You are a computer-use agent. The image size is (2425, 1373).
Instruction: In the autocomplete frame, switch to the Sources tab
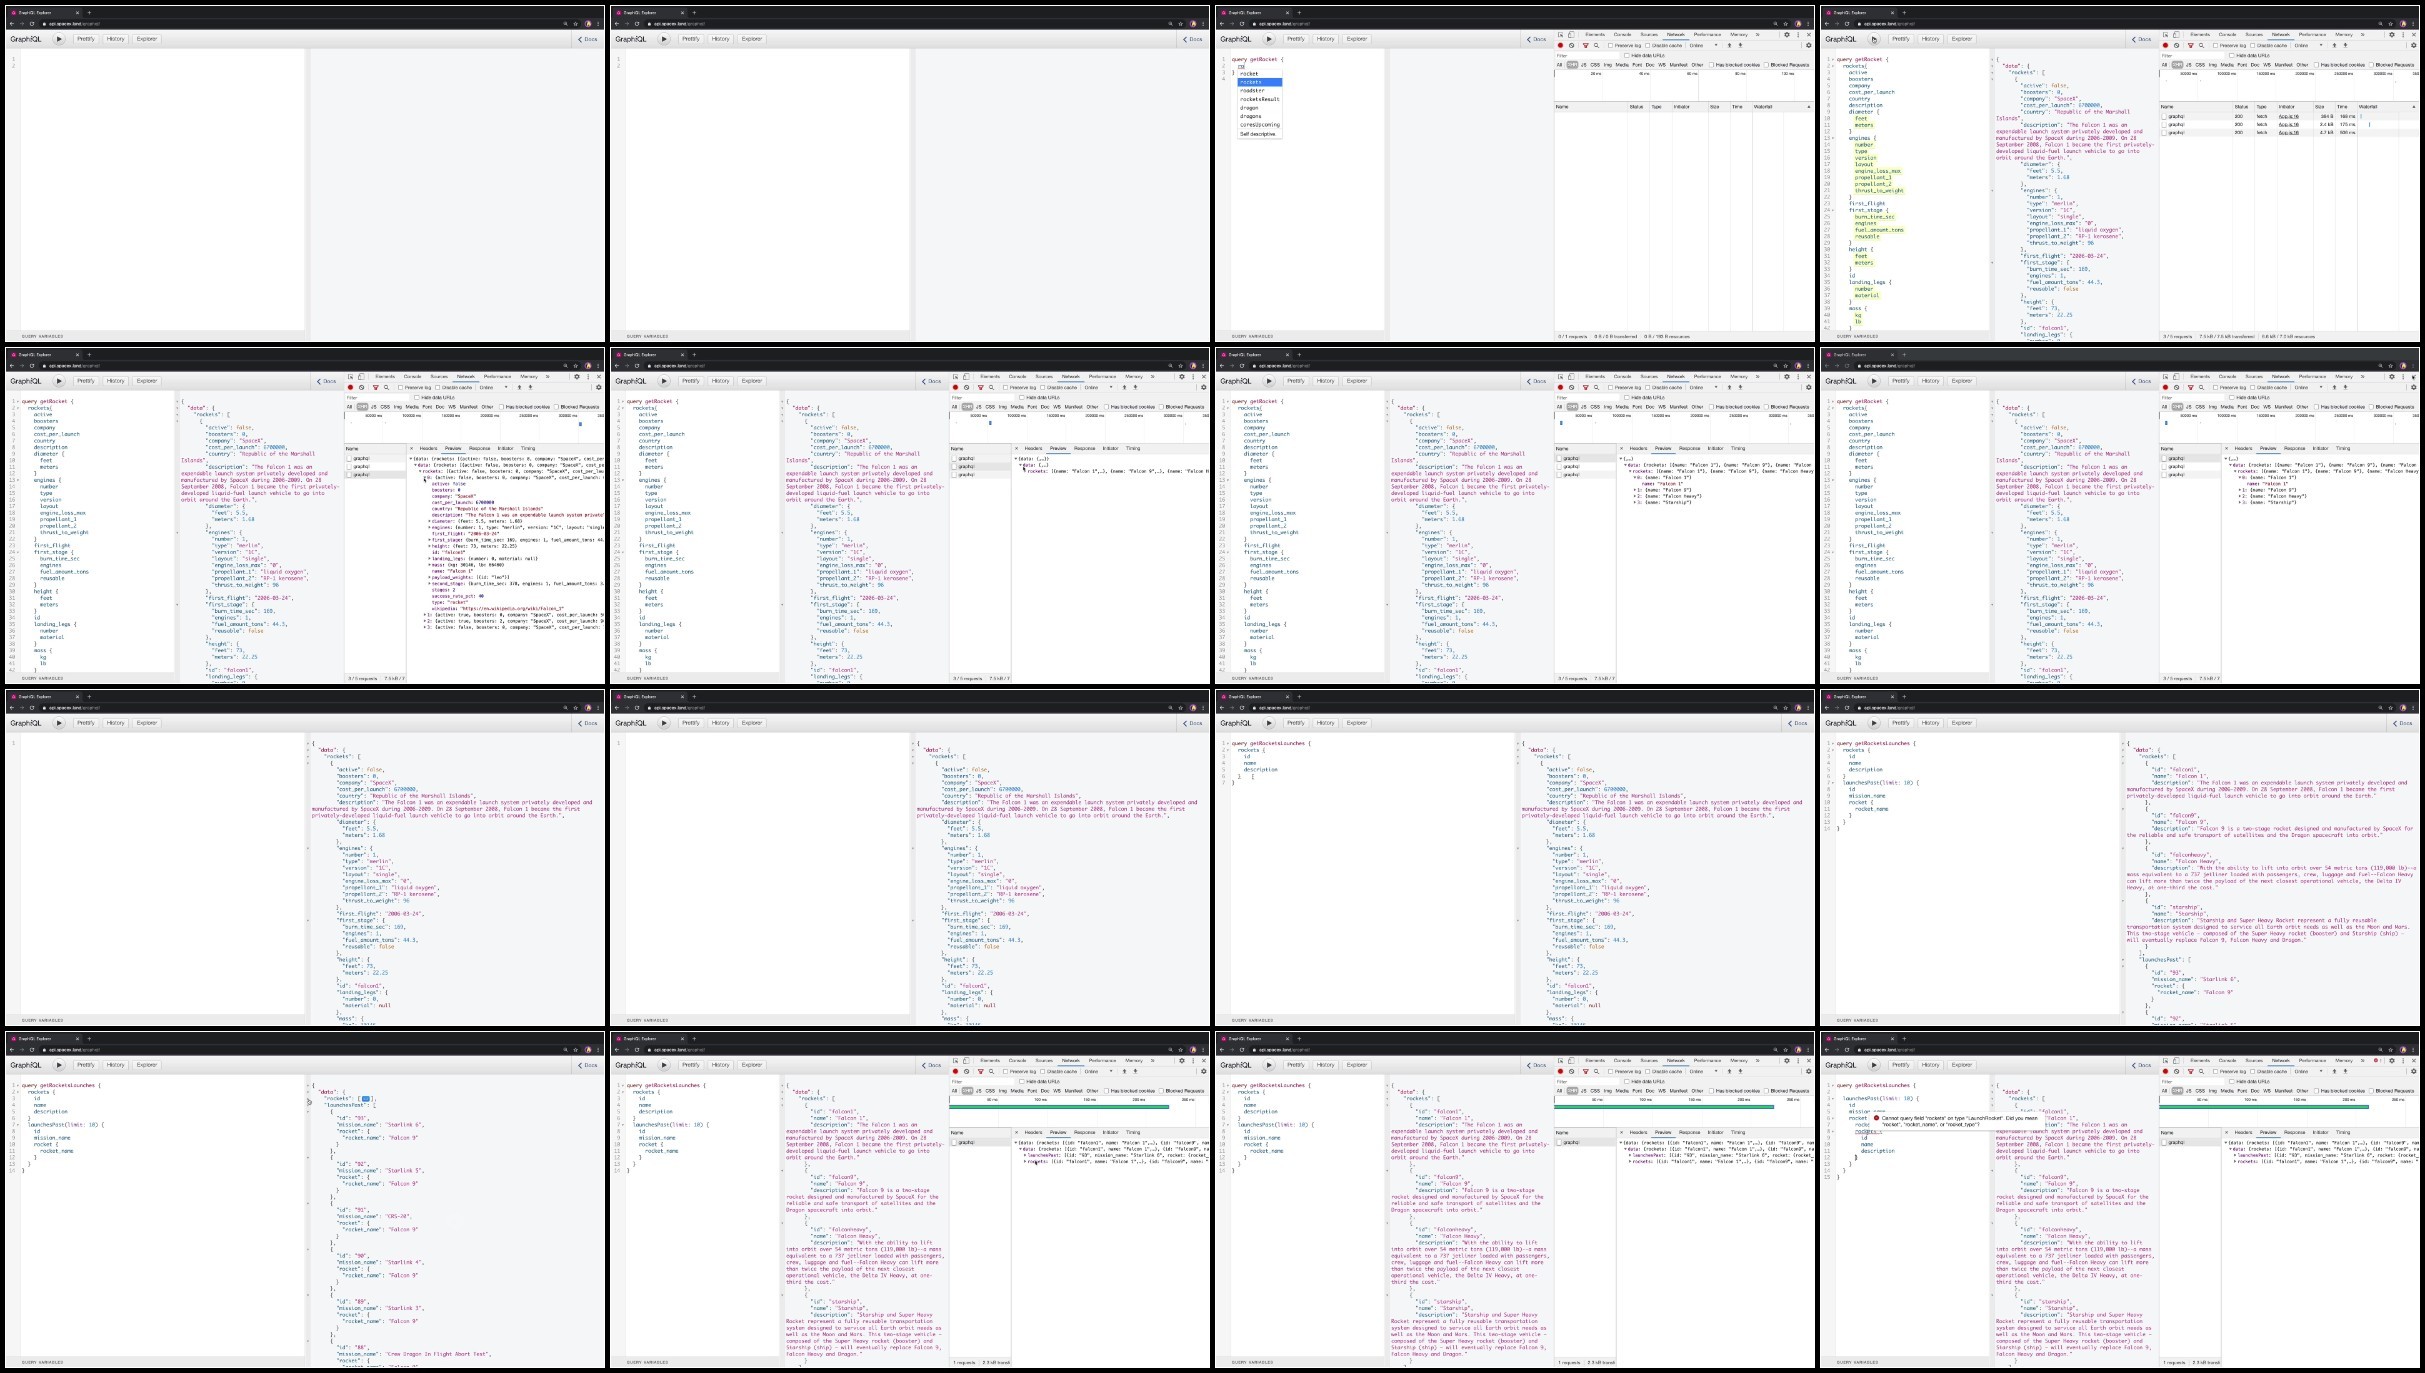(1649, 35)
